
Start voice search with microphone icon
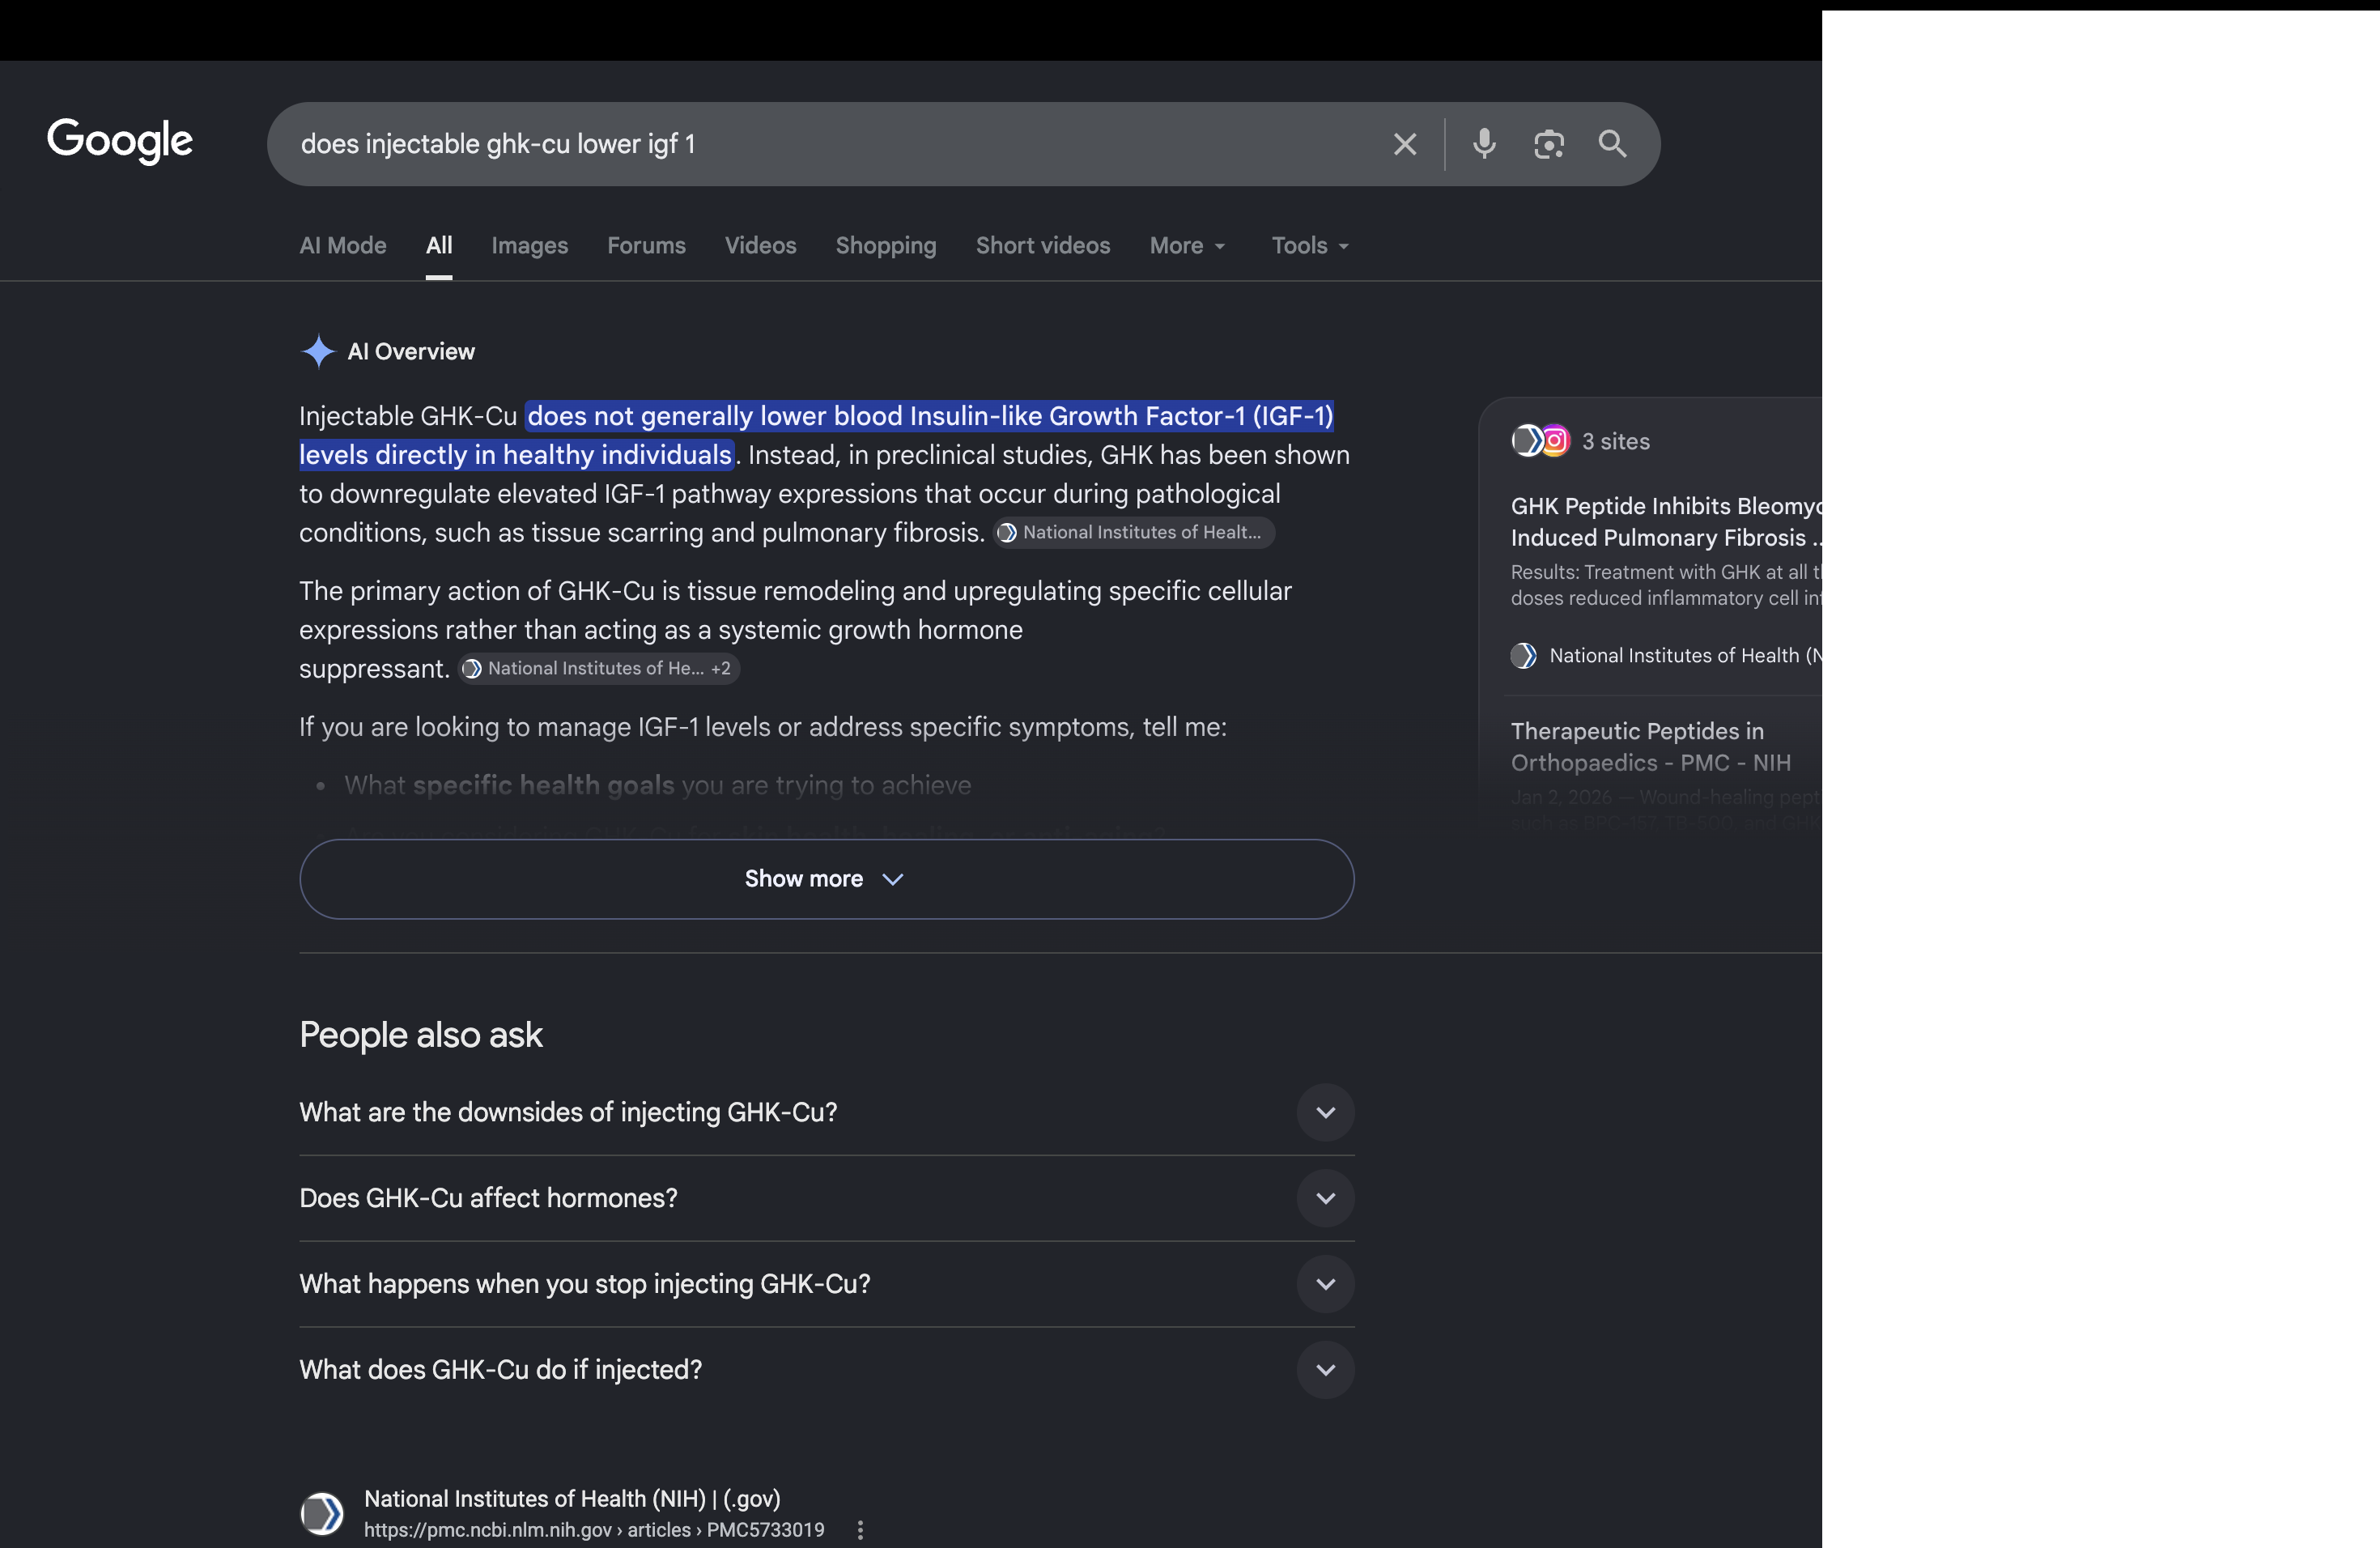1484,144
